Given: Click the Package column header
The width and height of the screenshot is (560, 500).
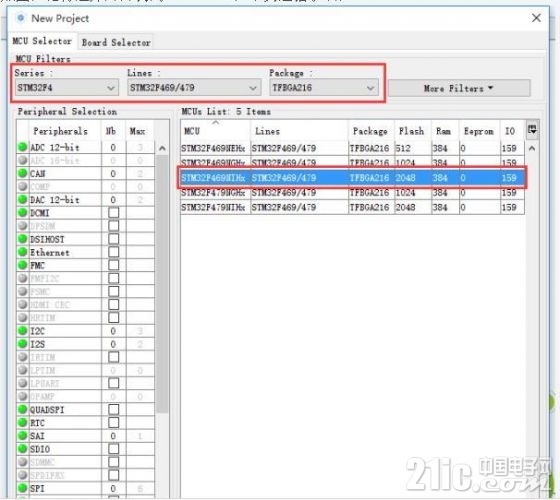Looking at the screenshot, I should point(371,131).
